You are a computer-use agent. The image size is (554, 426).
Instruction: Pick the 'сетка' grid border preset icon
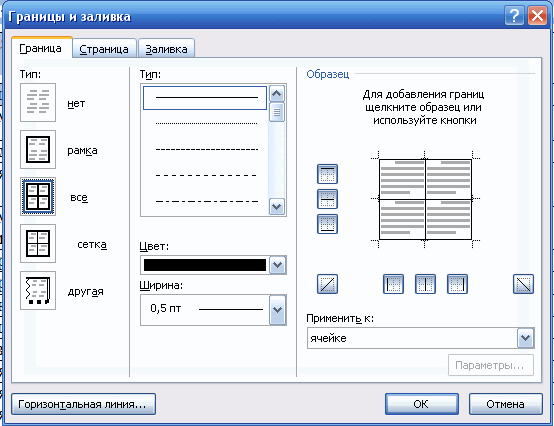point(38,244)
